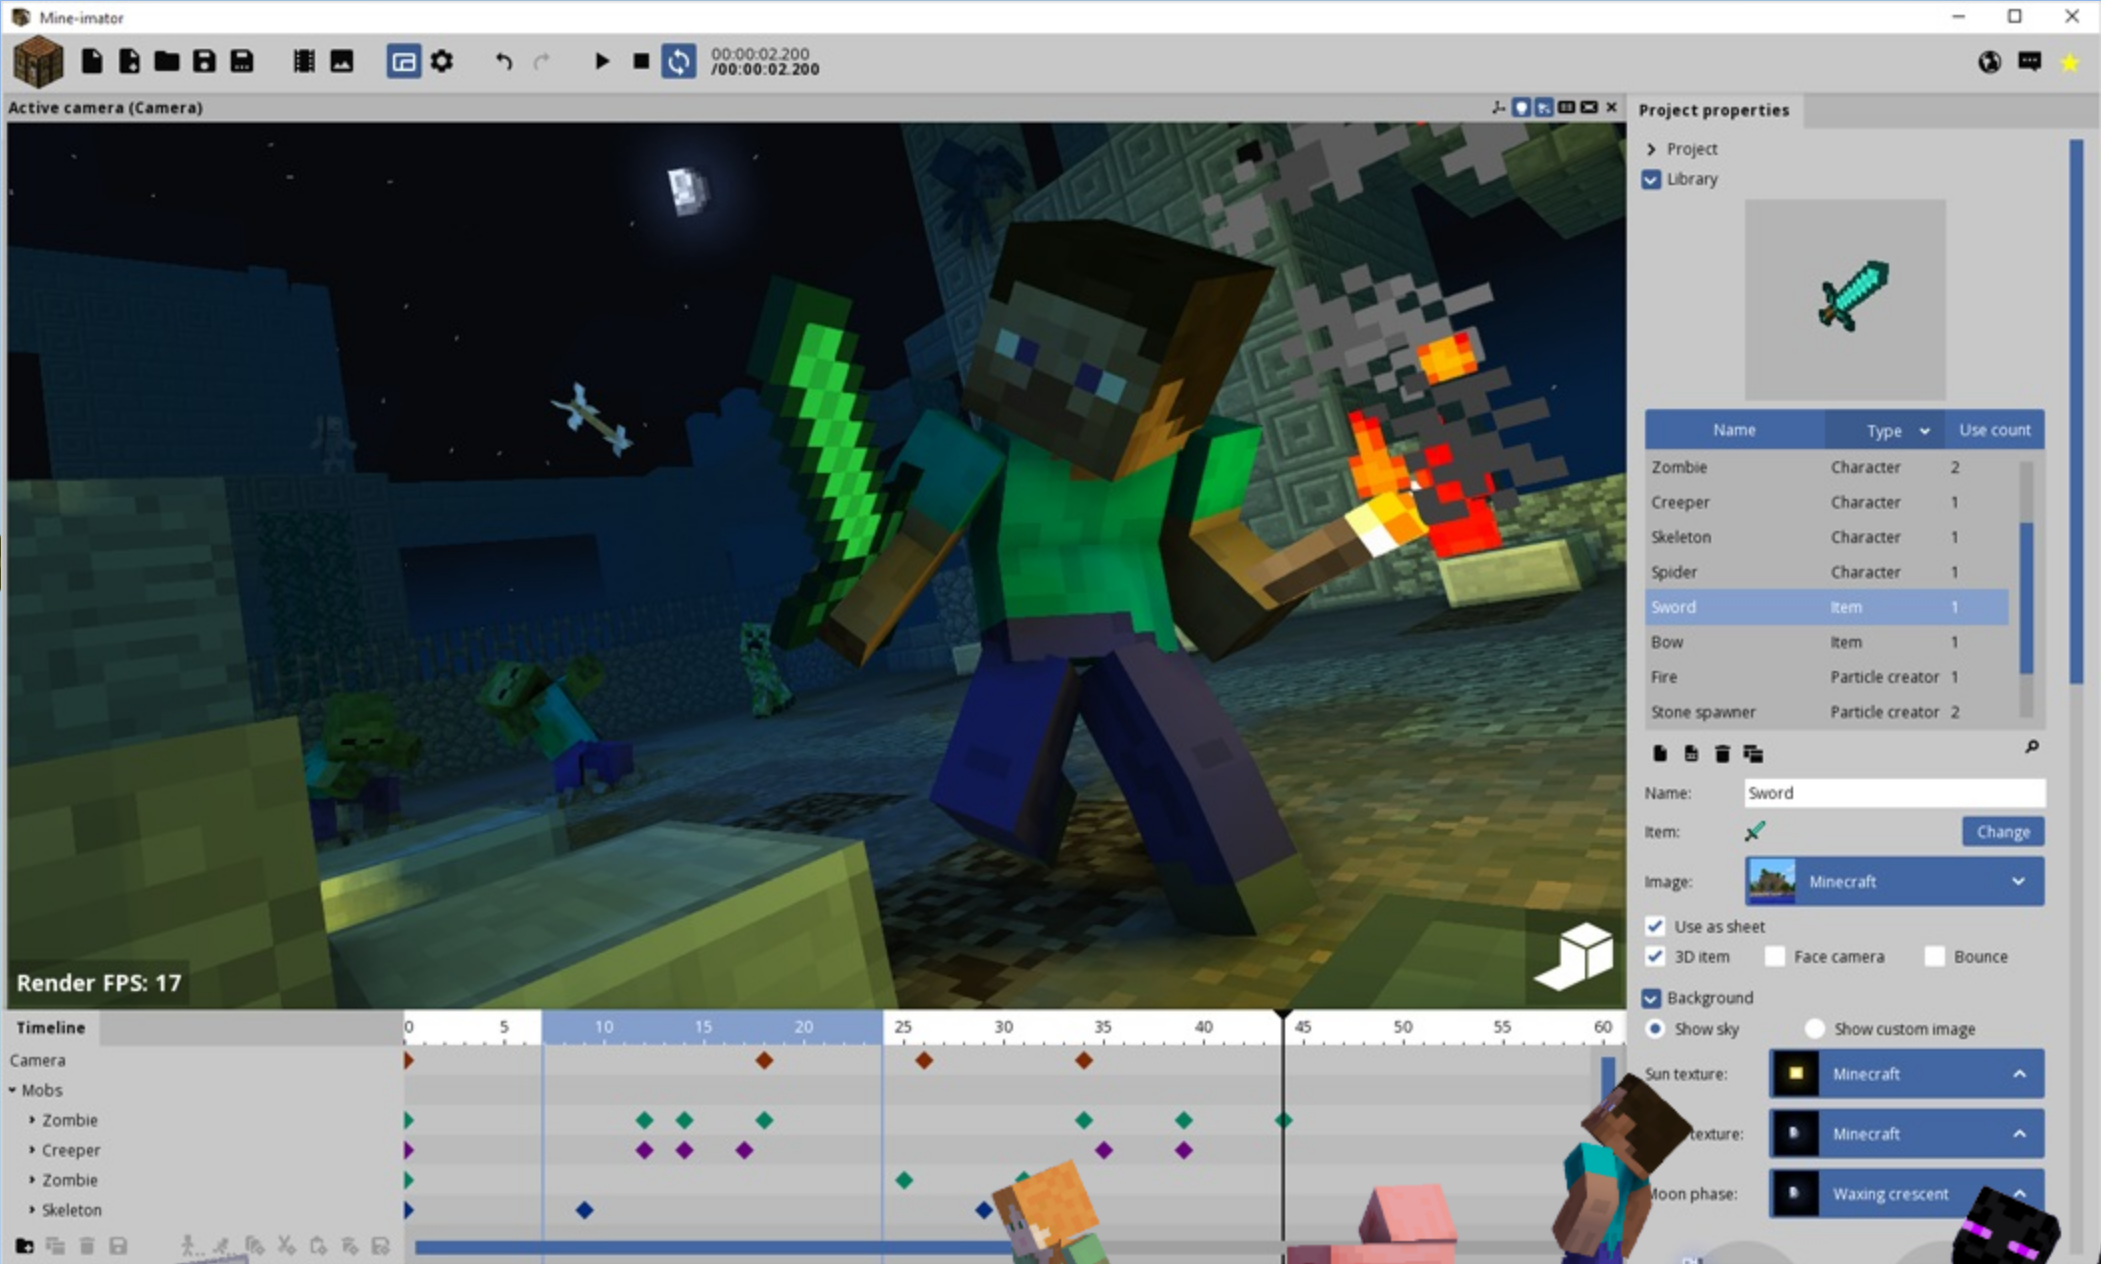Uncheck Use as sheet

1655,926
